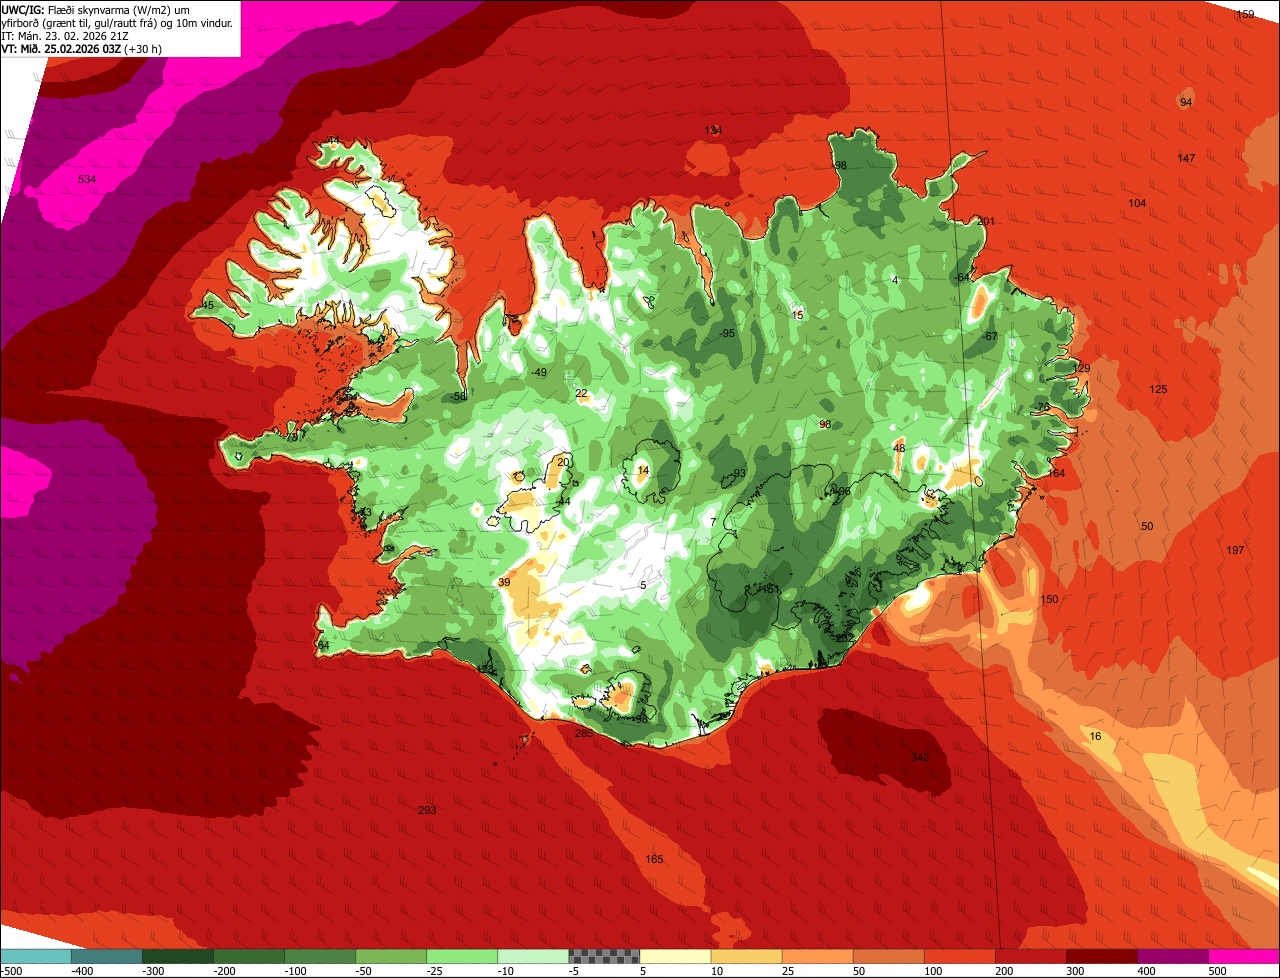Click the pale yellow swatch between 5 and 10
This screenshot has width=1280, height=978.
pos(675,956)
